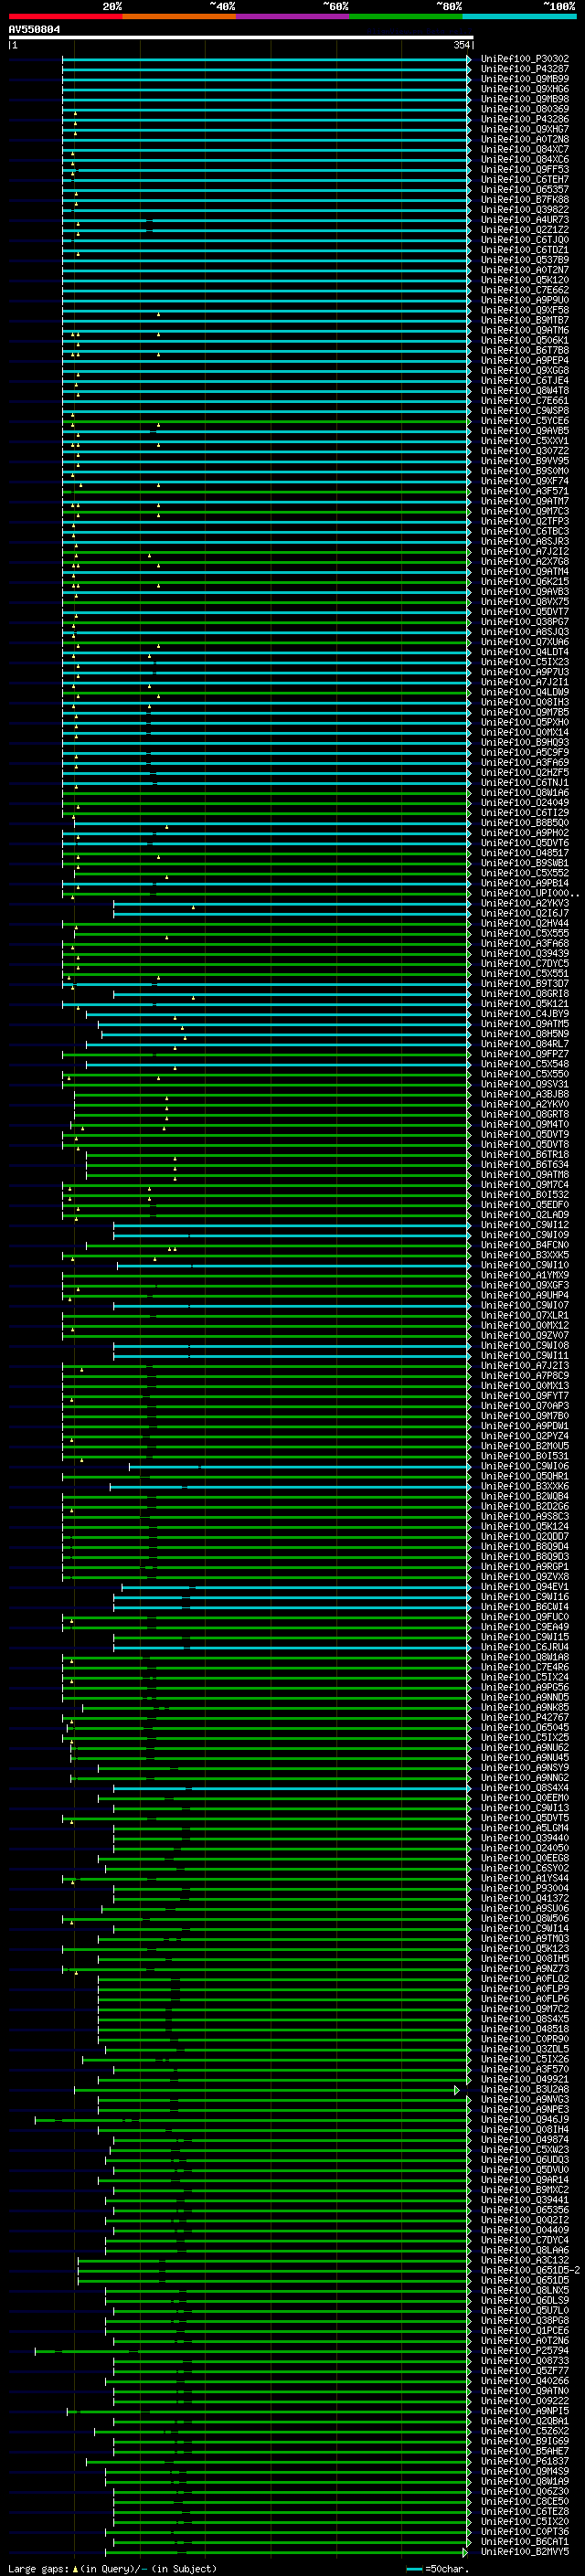Click hit name UniRef100_Q2LAD9

pyautogui.click(x=525, y=1215)
